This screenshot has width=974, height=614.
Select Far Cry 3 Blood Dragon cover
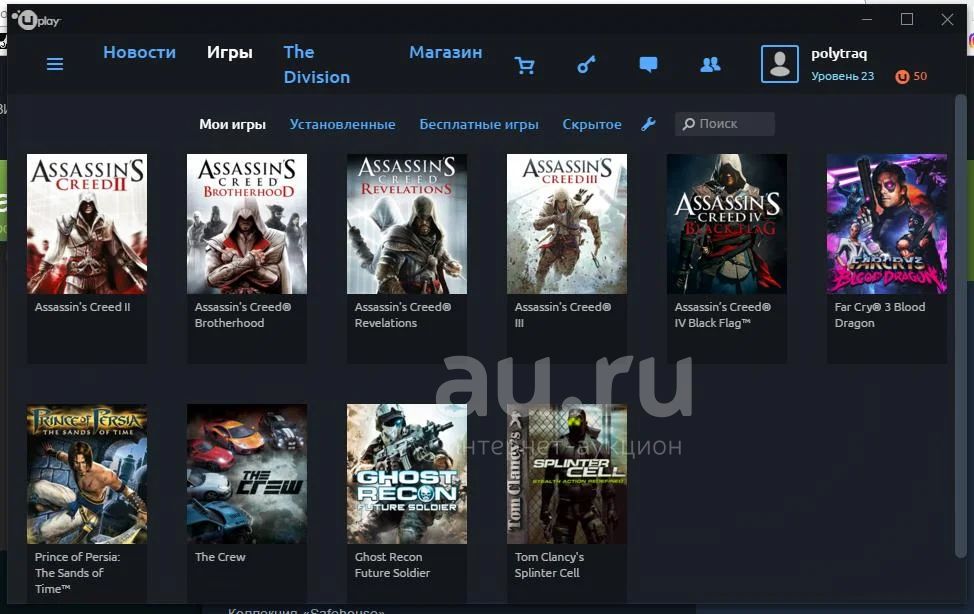(x=887, y=224)
